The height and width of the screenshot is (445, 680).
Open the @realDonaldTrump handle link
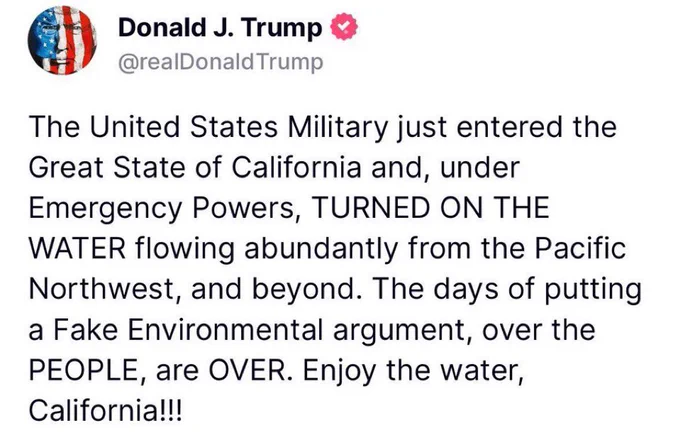(x=221, y=62)
